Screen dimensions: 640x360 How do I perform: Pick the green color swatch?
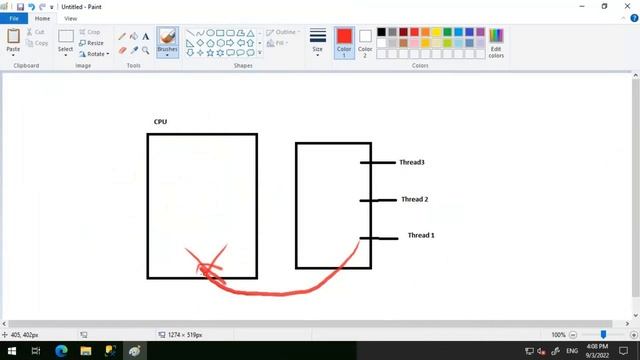(x=447, y=32)
